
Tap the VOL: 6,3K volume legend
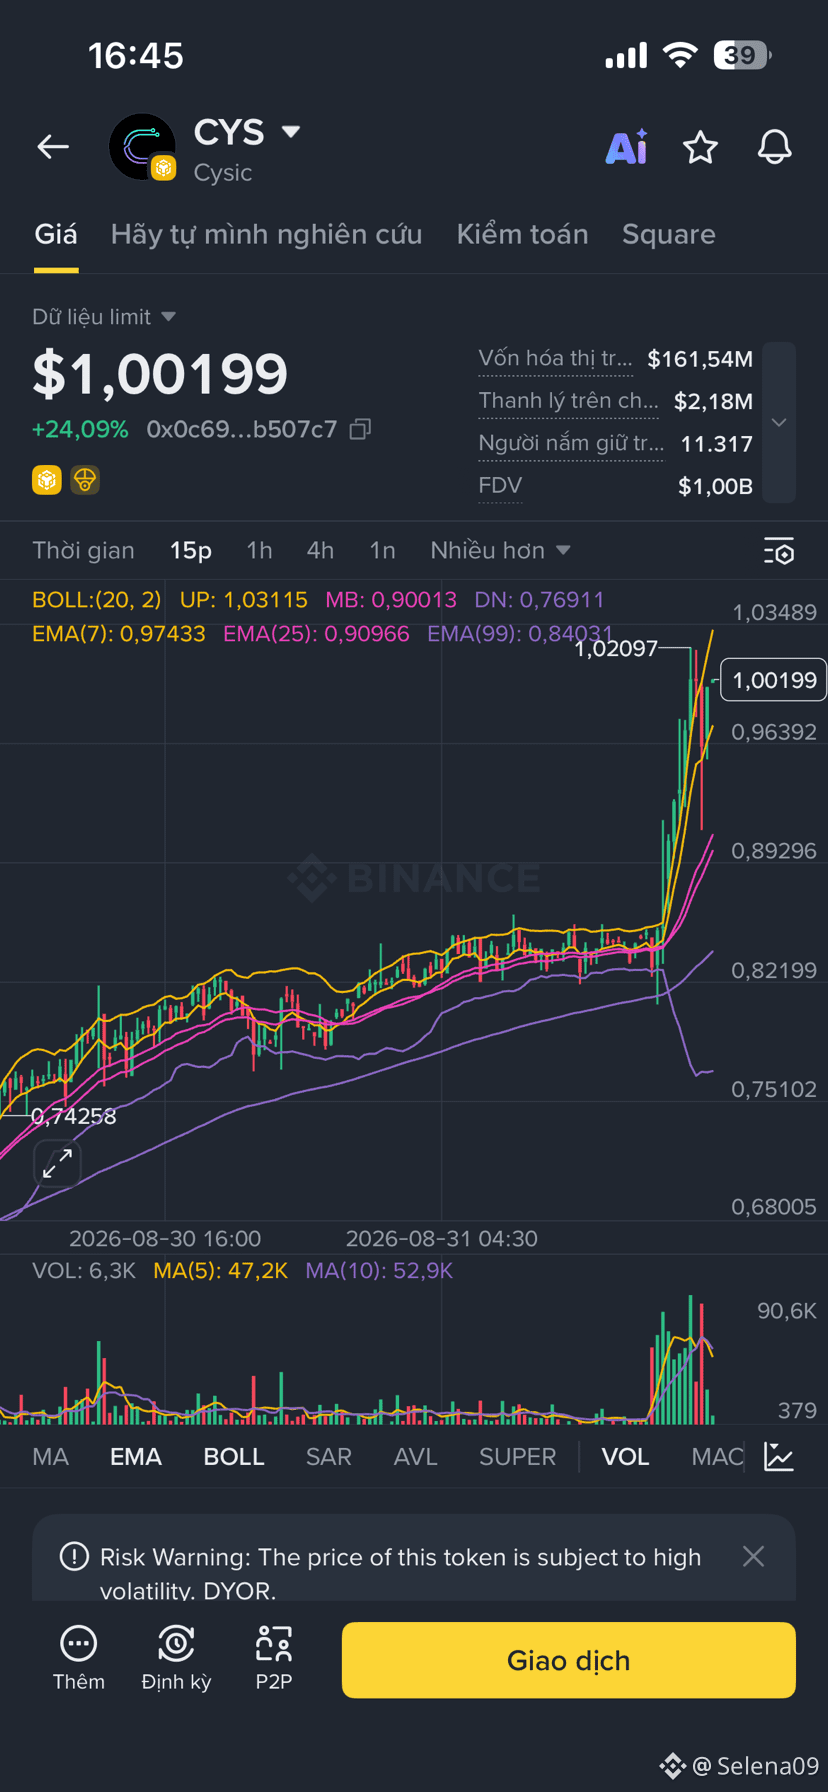[x=84, y=1271]
